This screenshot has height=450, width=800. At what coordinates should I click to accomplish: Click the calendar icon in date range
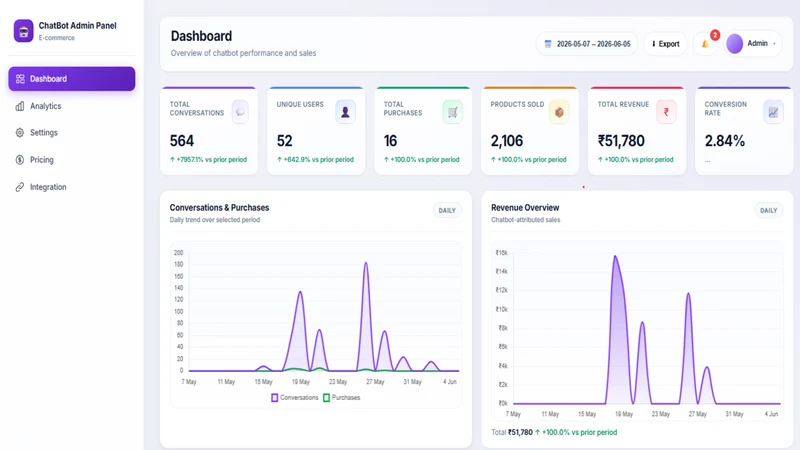click(548, 44)
